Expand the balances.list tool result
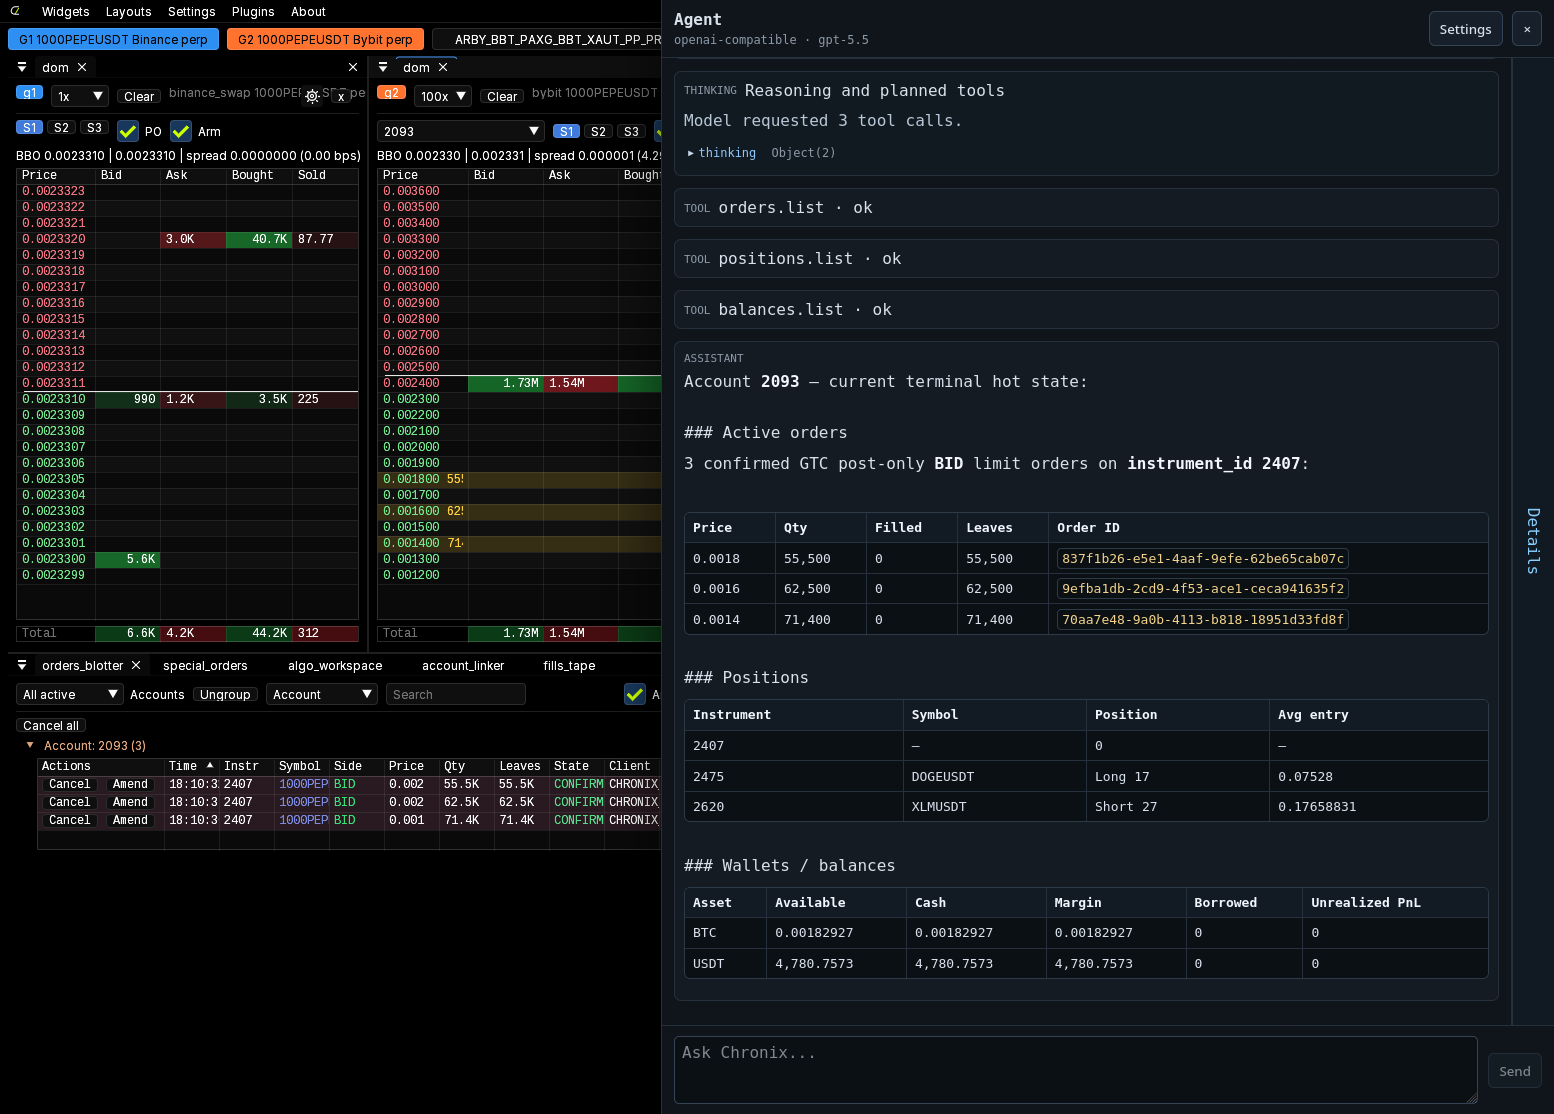The width and height of the screenshot is (1554, 1114). [x=1086, y=310]
